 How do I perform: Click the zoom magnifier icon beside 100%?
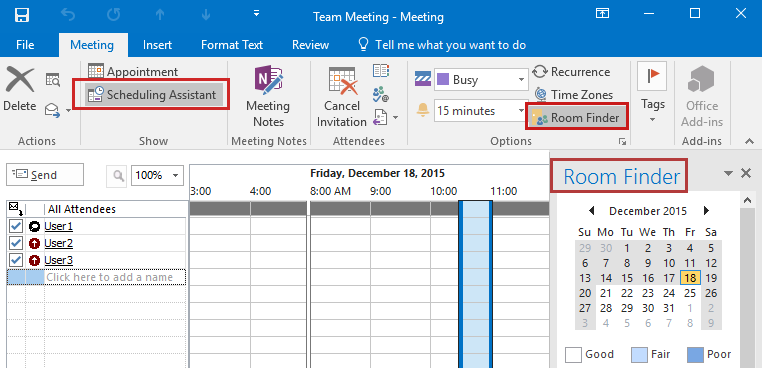click(x=117, y=175)
